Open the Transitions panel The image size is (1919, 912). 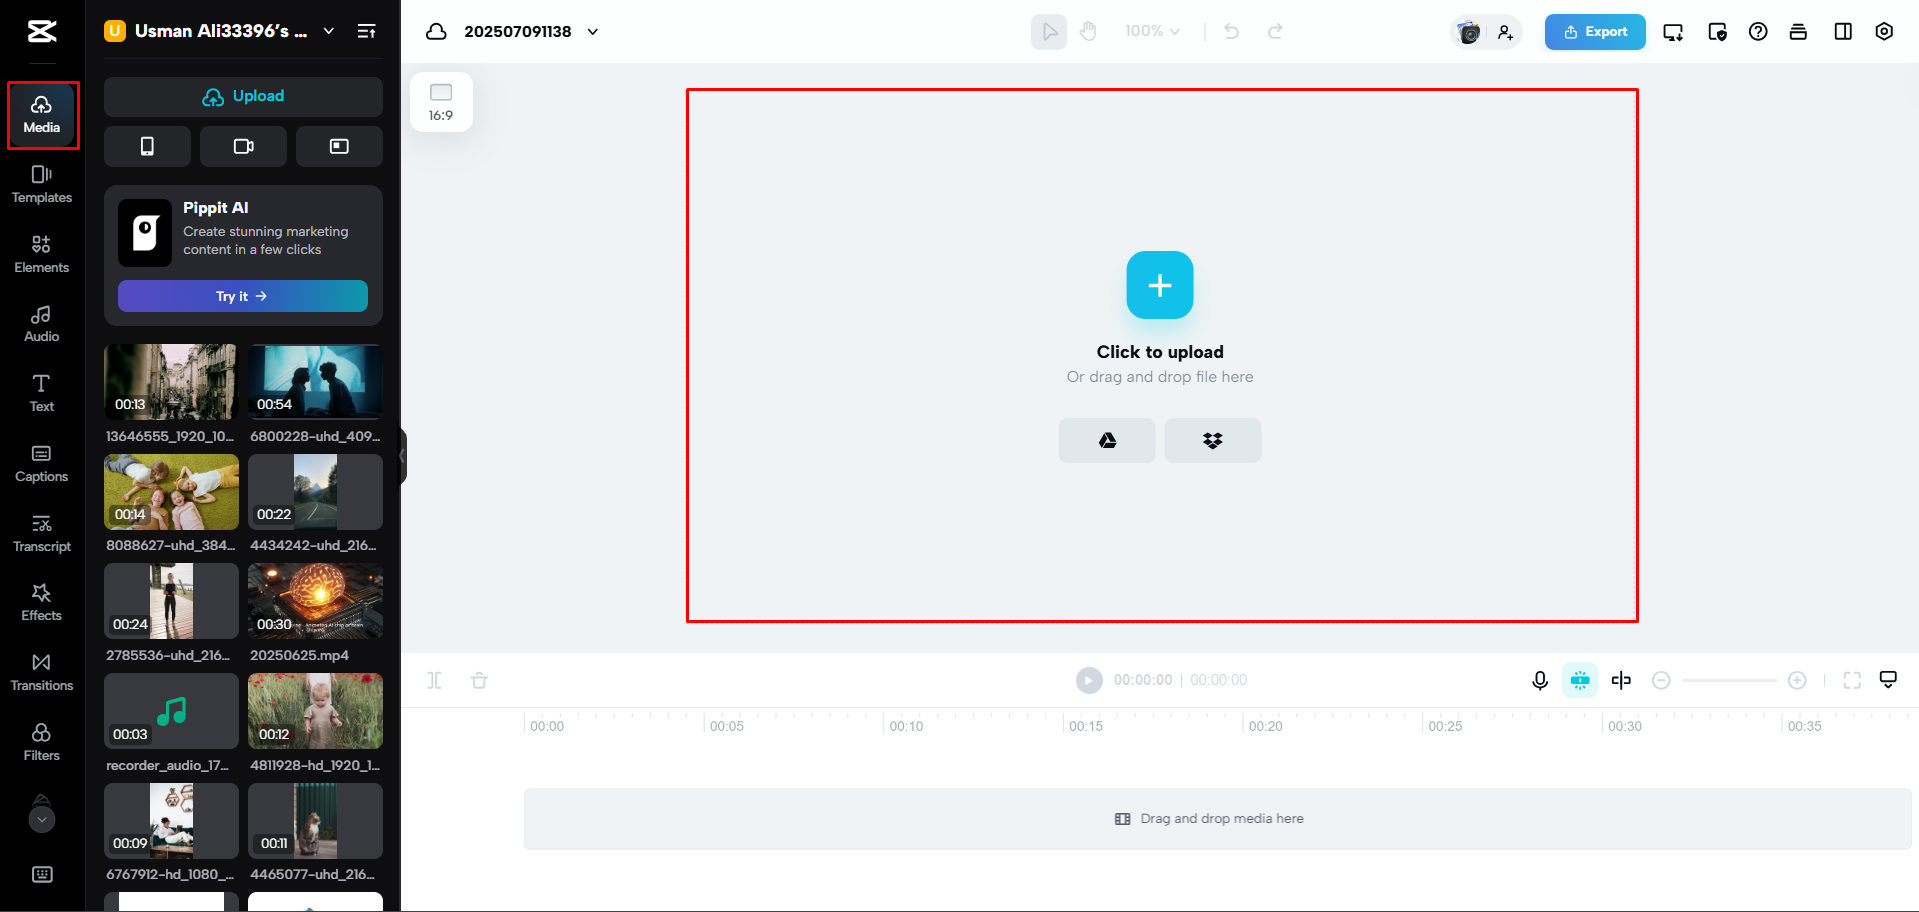coord(41,672)
